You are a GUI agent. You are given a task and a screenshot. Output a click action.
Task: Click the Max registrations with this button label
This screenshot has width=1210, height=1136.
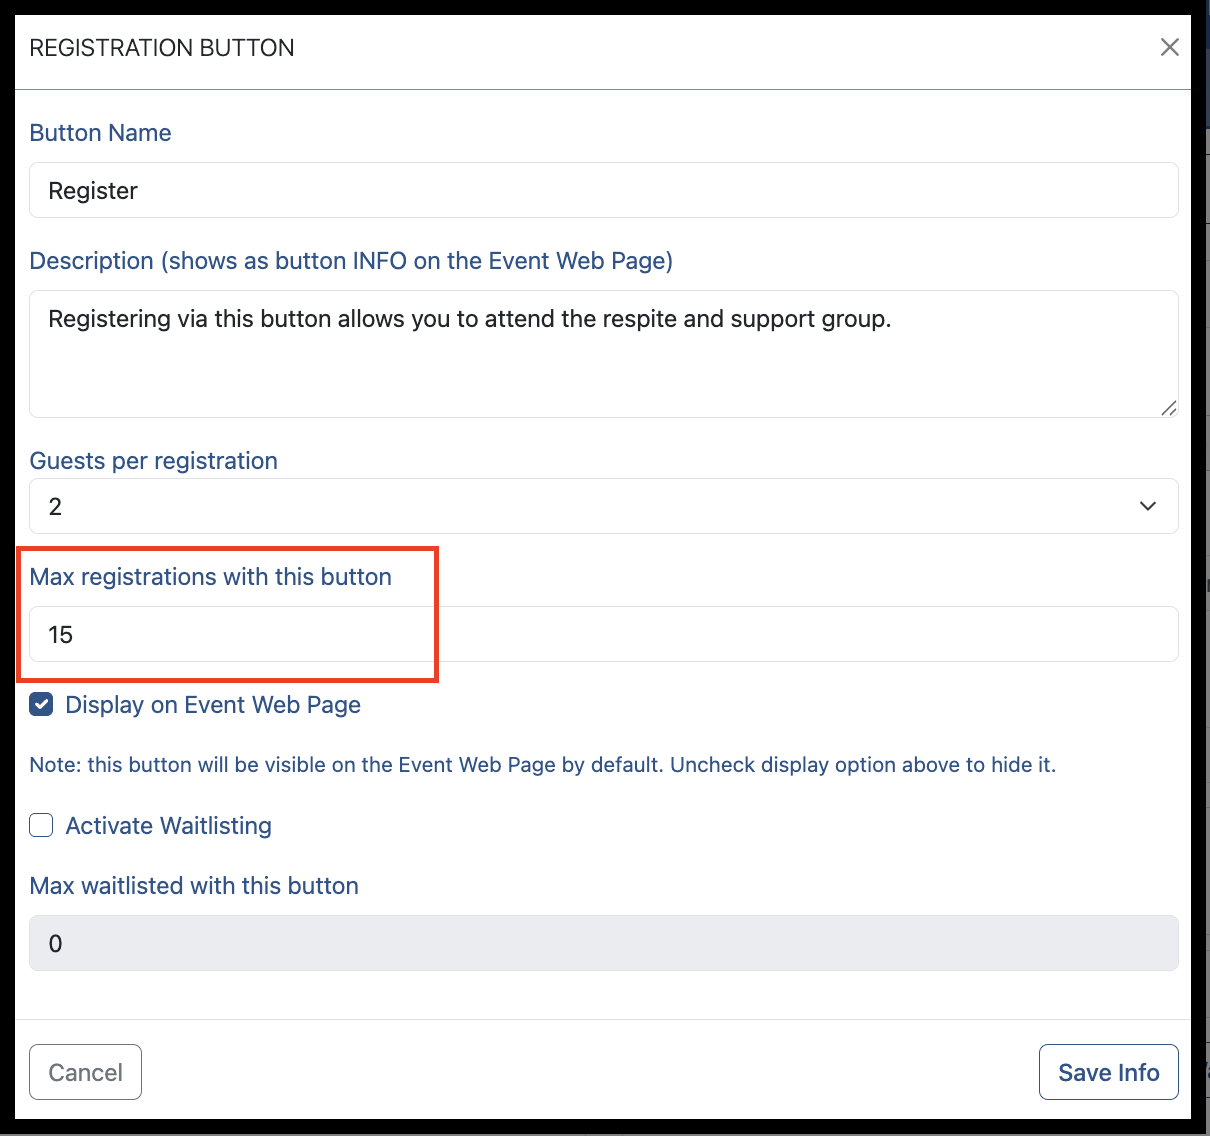pos(211,577)
